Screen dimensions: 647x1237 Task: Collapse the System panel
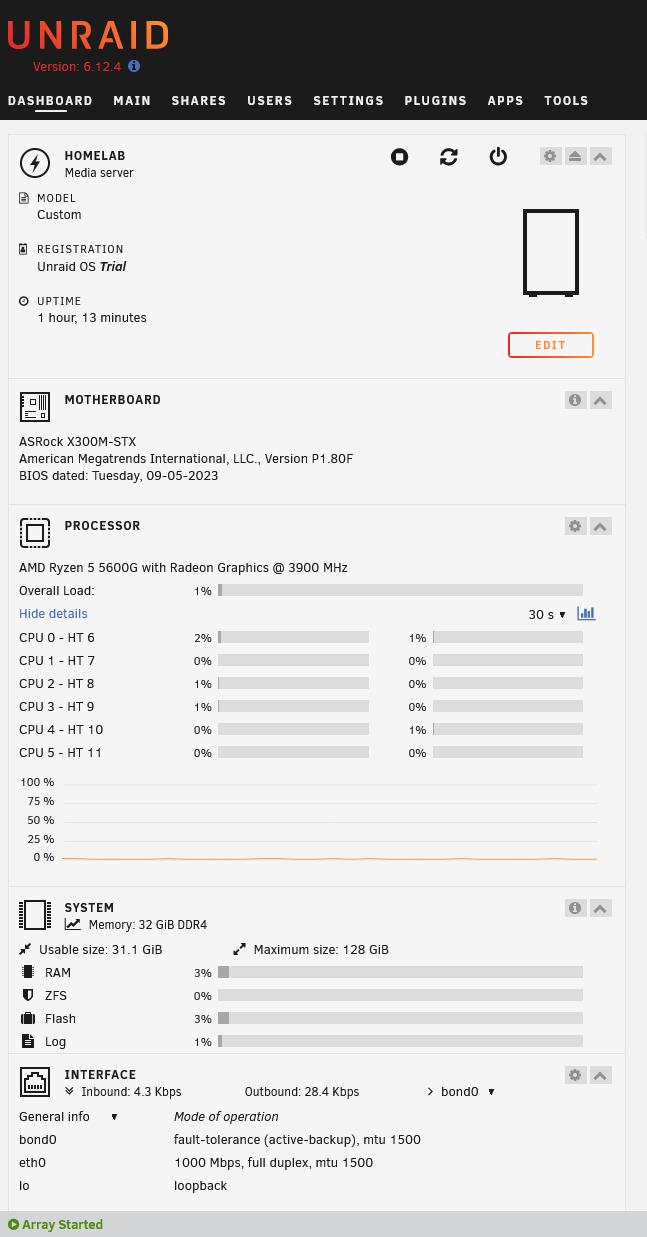coord(600,908)
